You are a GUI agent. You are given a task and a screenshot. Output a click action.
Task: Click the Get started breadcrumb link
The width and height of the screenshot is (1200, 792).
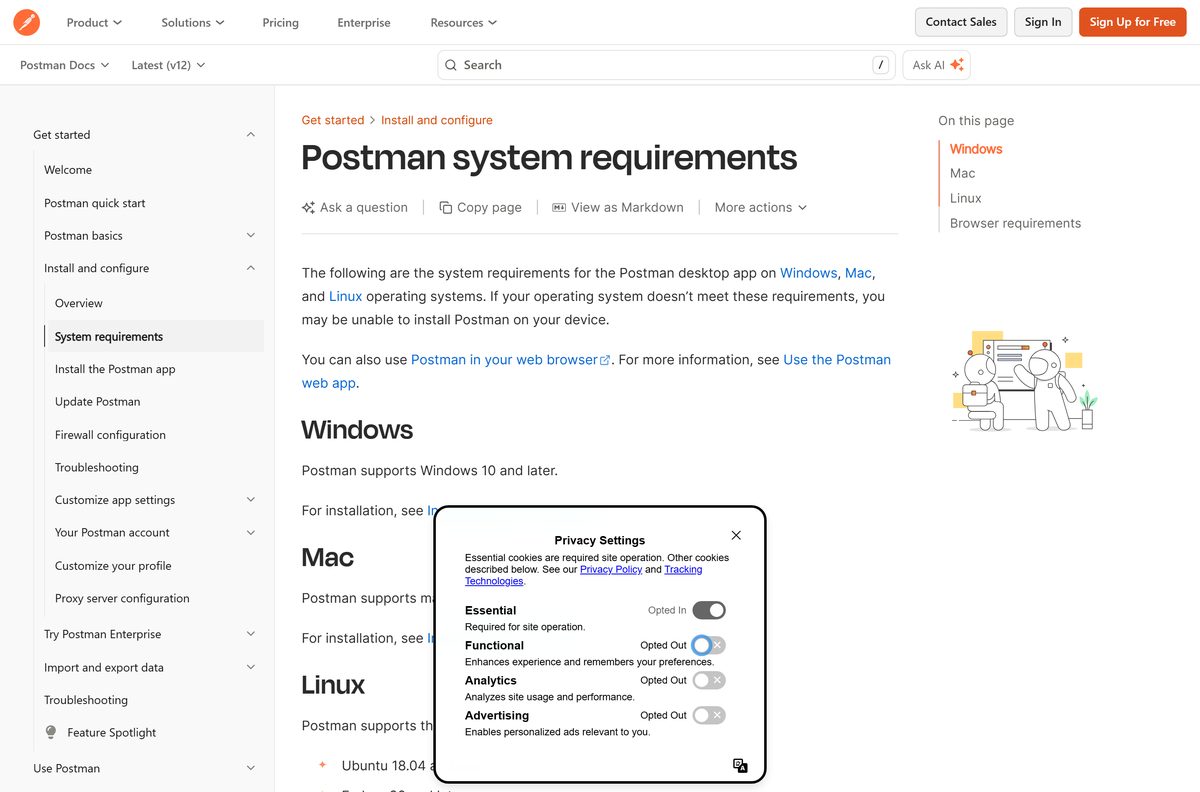click(x=333, y=120)
